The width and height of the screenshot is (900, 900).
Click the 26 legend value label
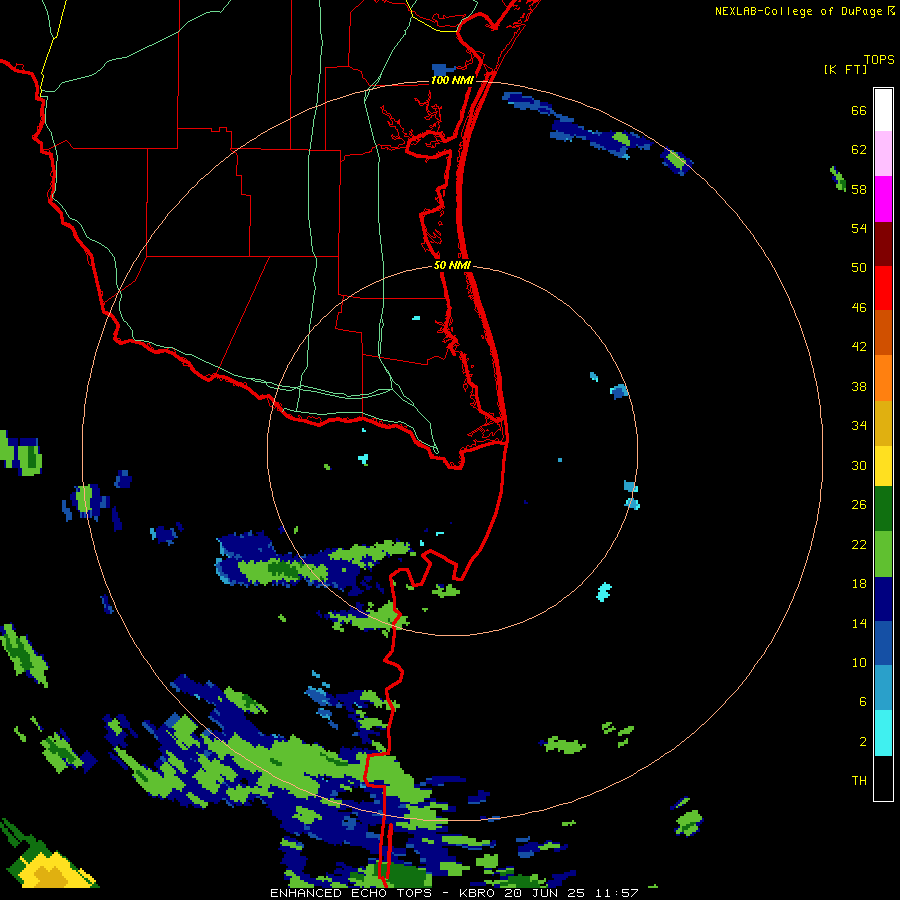[x=859, y=505]
